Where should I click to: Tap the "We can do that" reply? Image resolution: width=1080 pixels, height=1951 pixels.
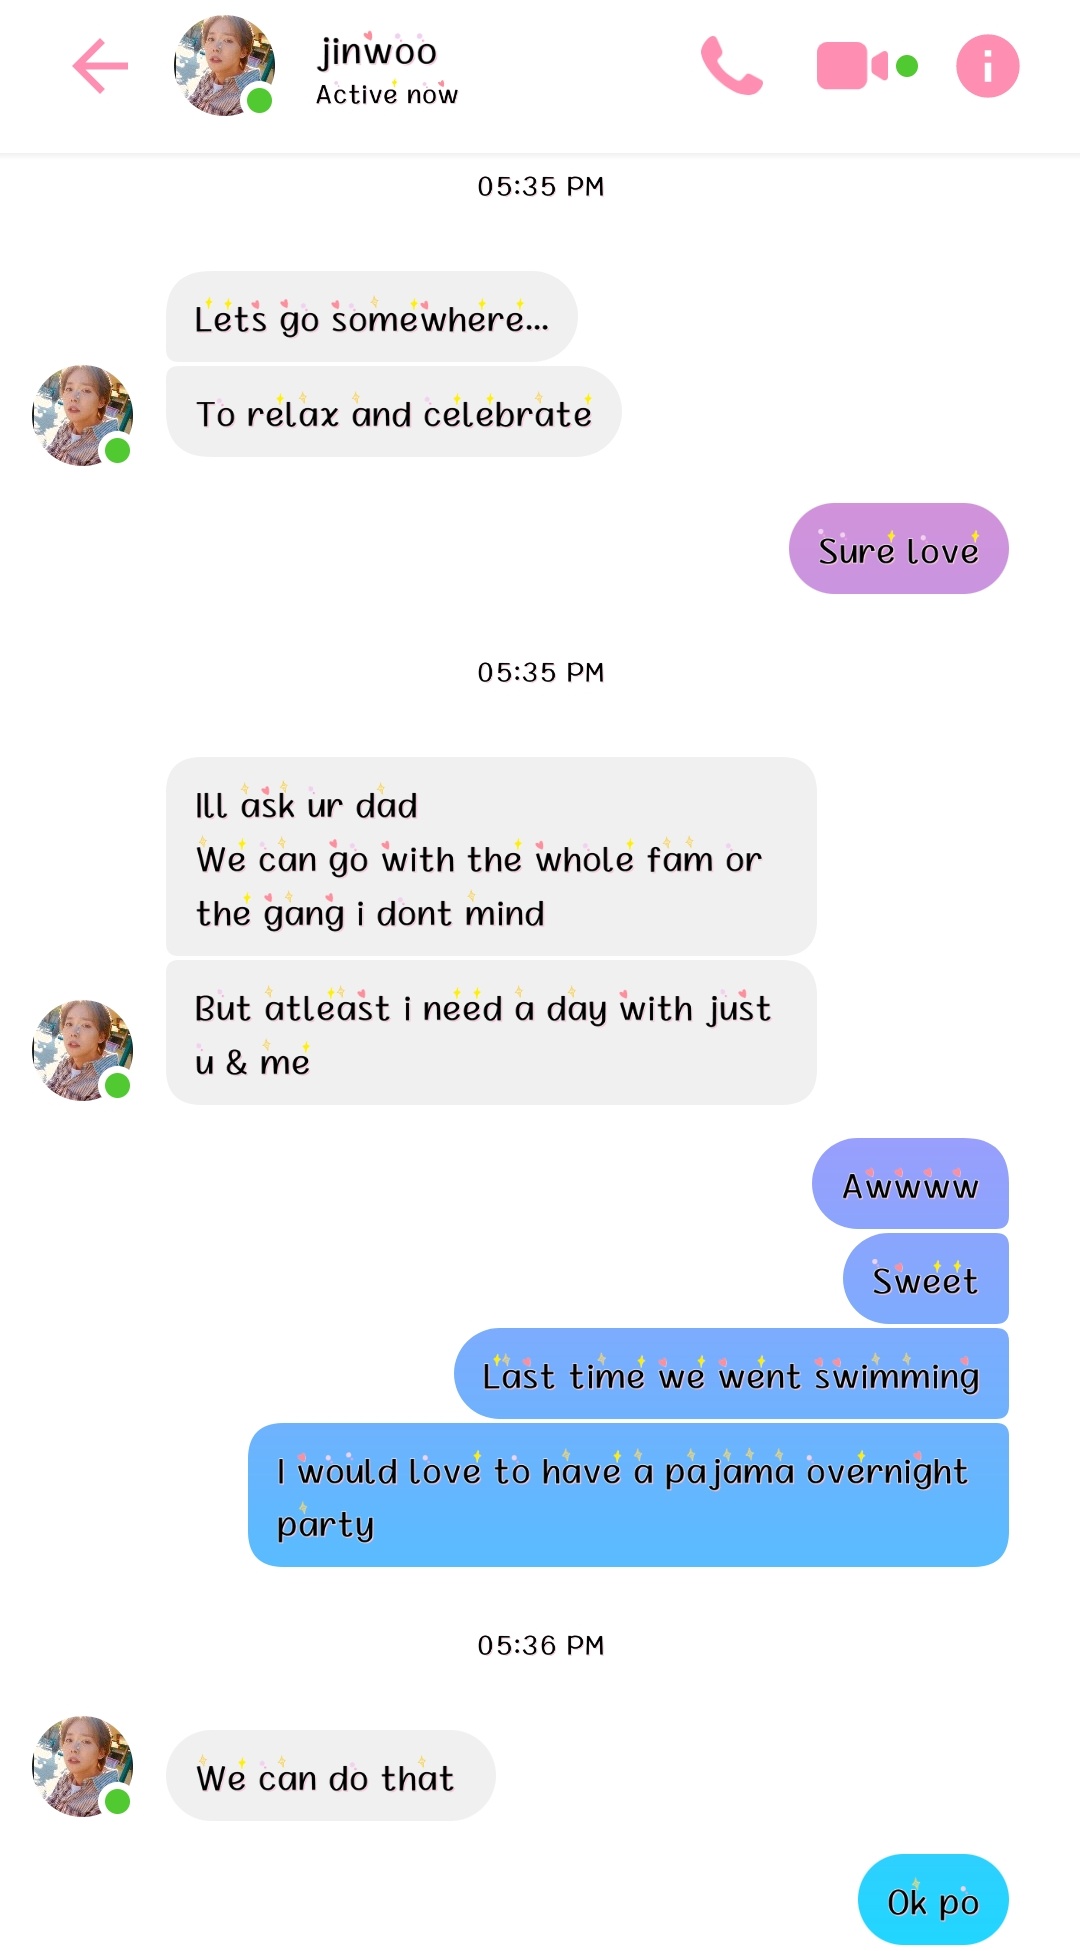pyautogui.click(x=330, y=1775)
